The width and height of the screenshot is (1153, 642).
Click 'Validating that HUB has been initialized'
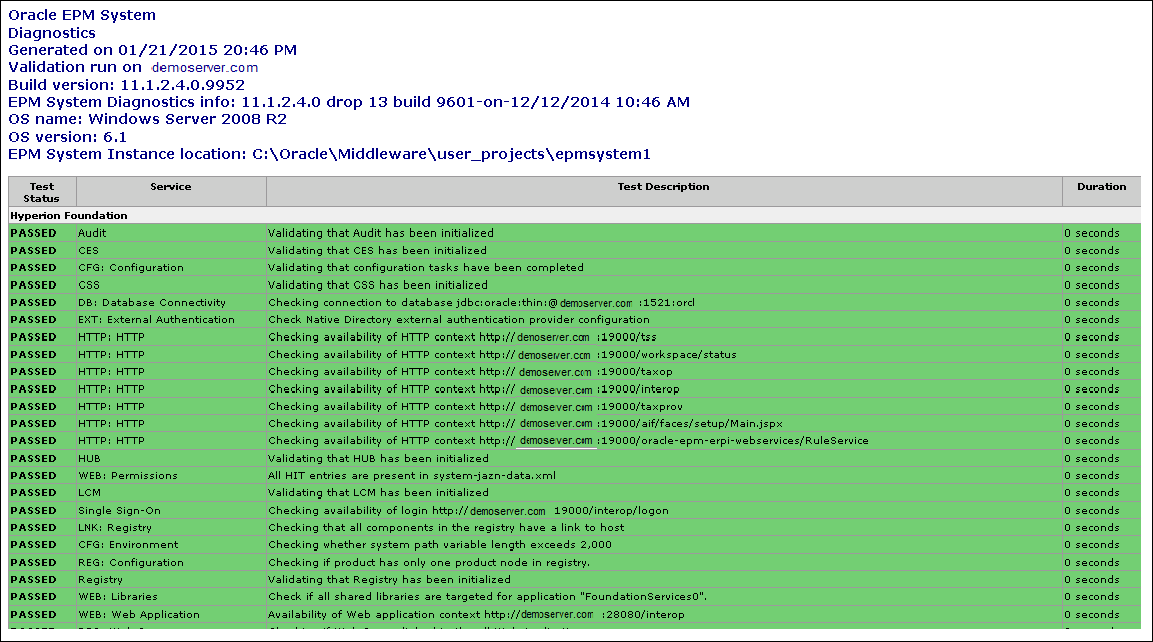coord(378,458)
